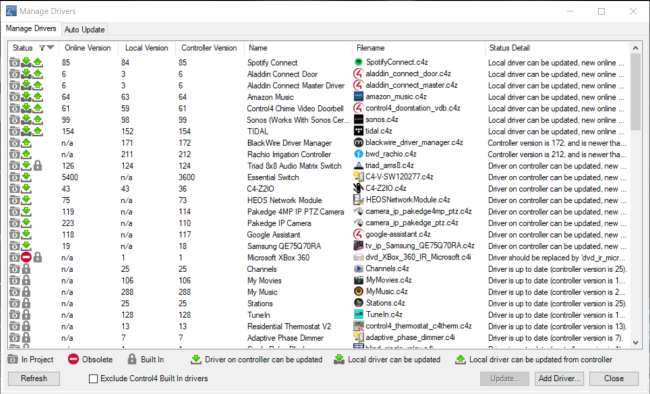Click the Built In legend lock icon

coord(132,359)
